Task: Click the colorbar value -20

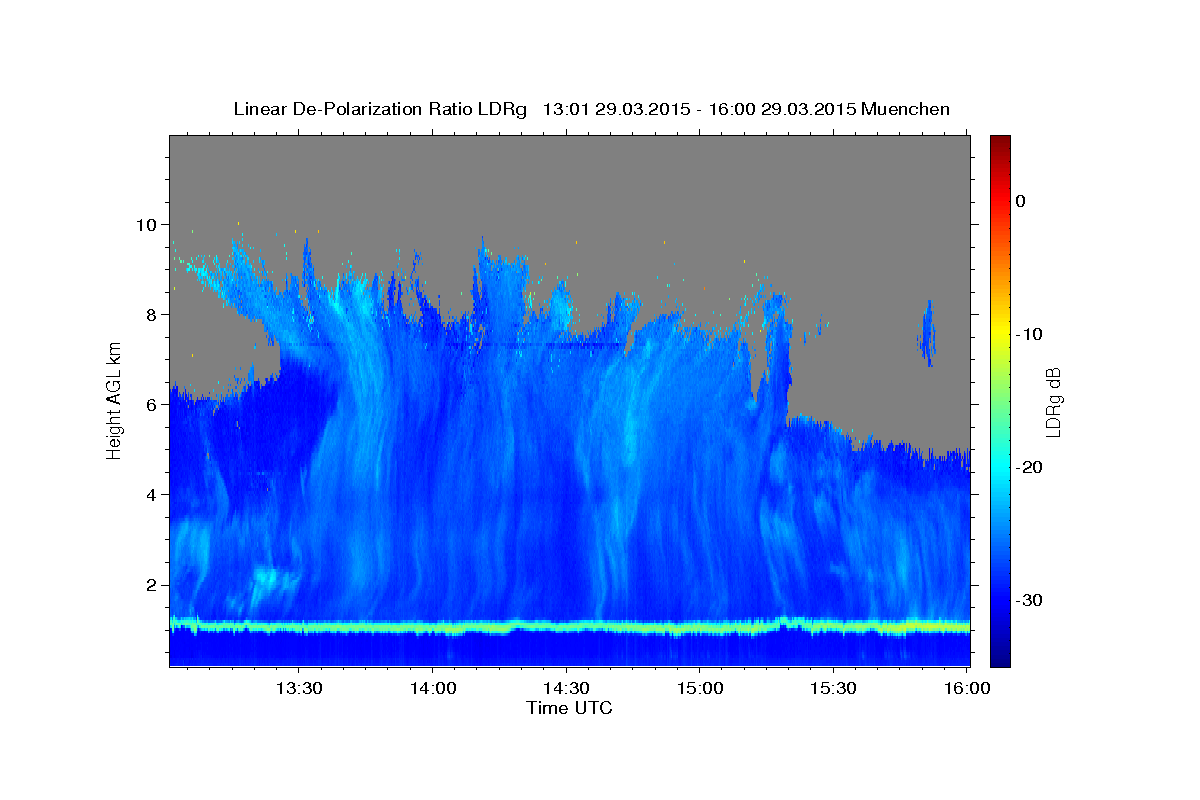Action: pyautogui.click(x=1030, y=467)
